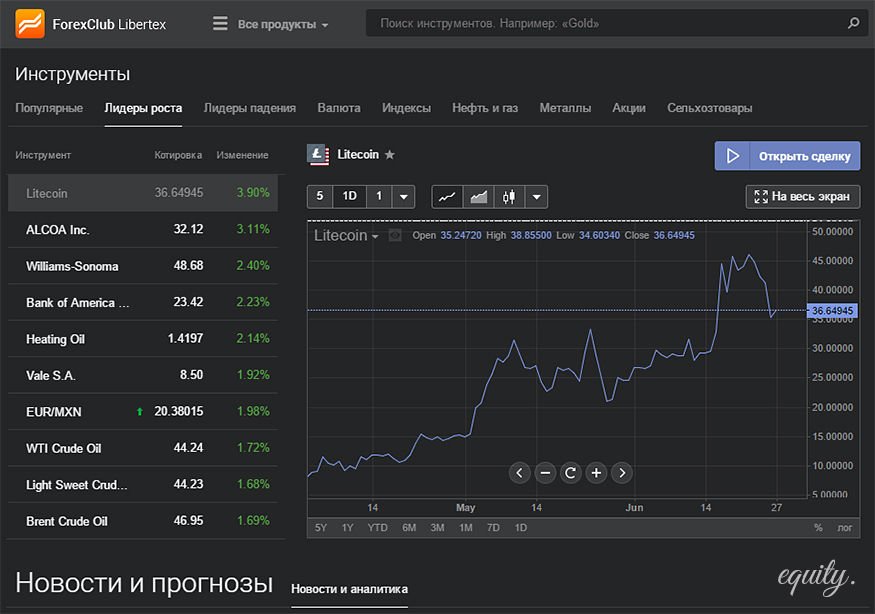
Task: Click the Litecoin instrument logo
Action: click(x=318, y=155)
